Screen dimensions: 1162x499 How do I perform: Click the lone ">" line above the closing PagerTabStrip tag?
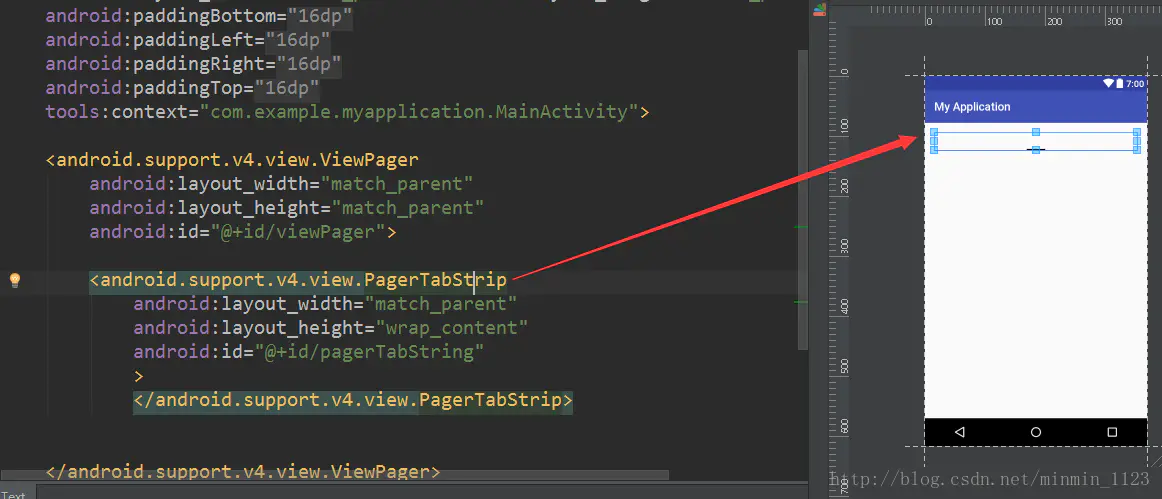pyautogui.click(x=138, y=376)
